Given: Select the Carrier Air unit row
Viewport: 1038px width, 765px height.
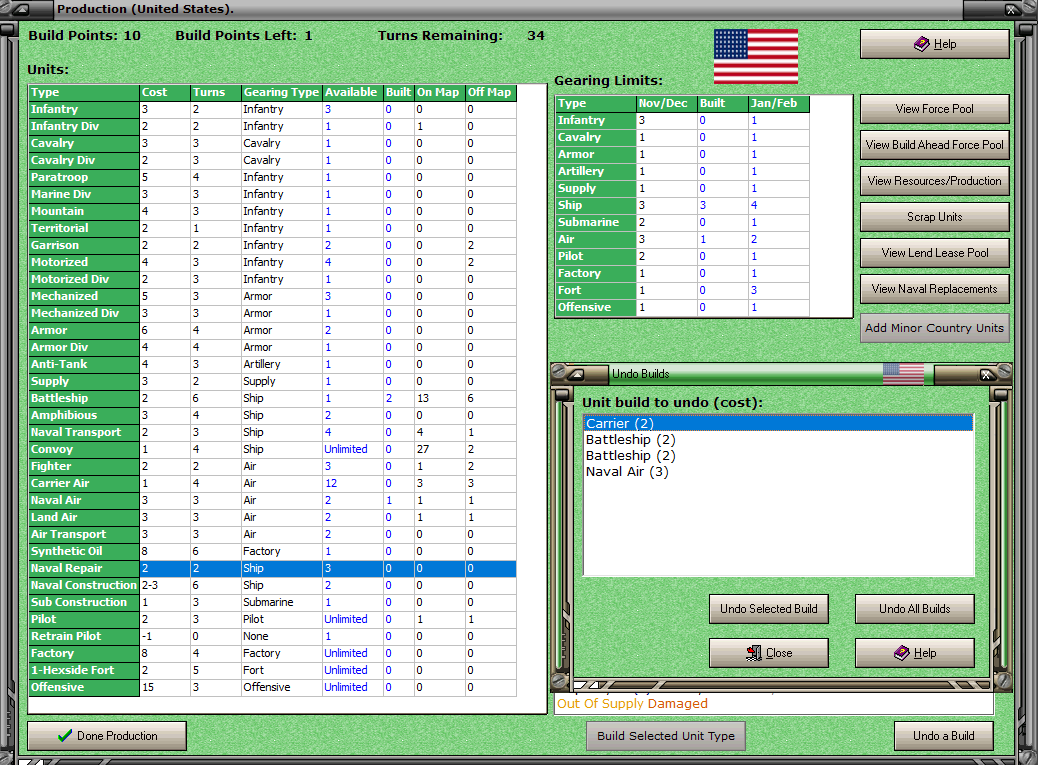Looking at the screenshot, I should pos(272,483).
